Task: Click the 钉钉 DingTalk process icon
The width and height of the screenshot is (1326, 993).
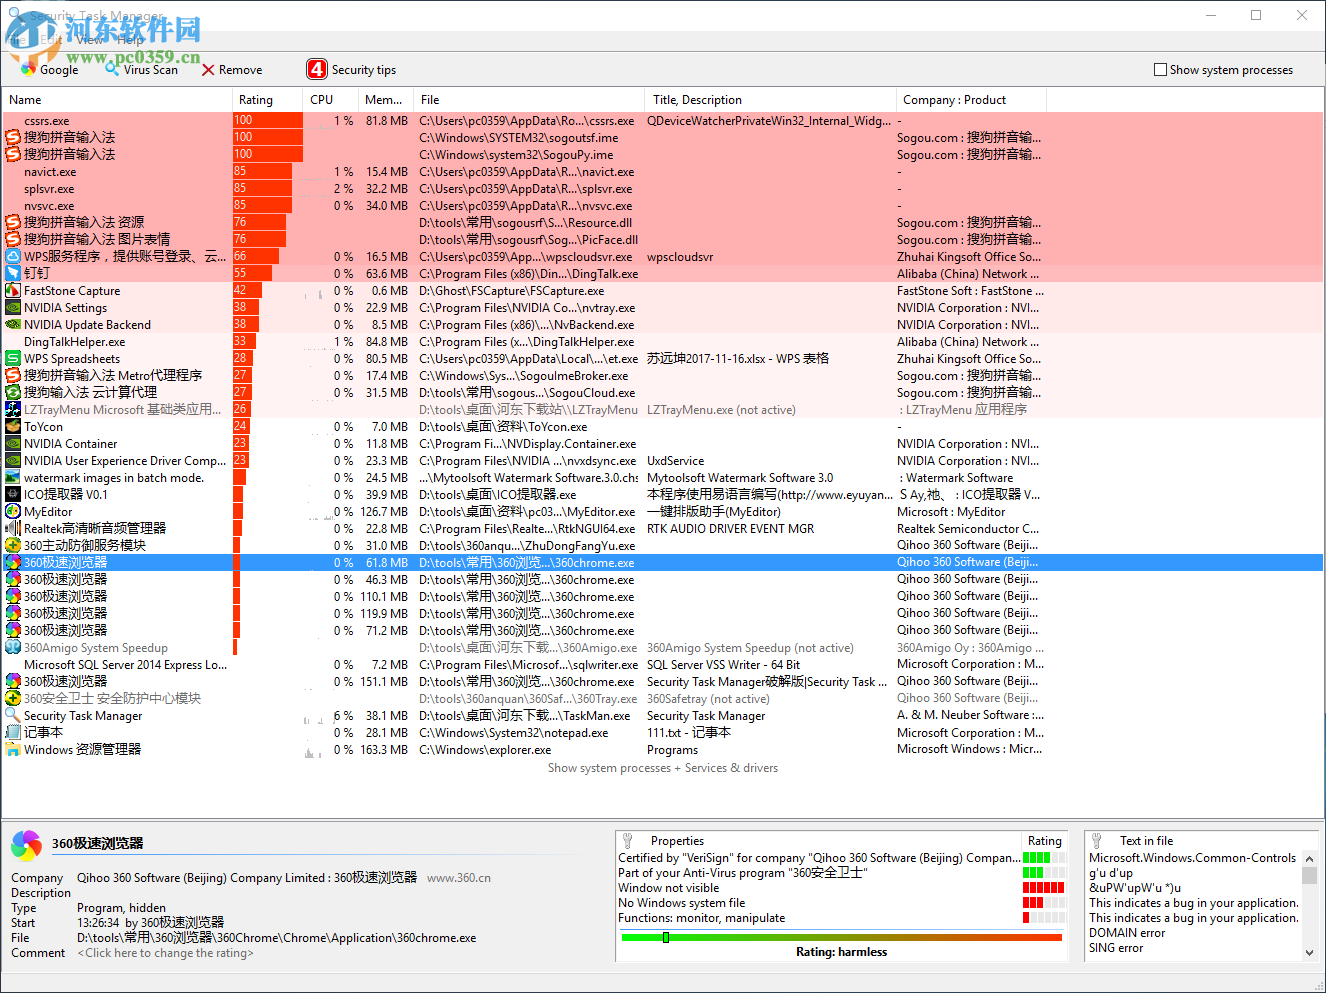Action: [12, 273]
